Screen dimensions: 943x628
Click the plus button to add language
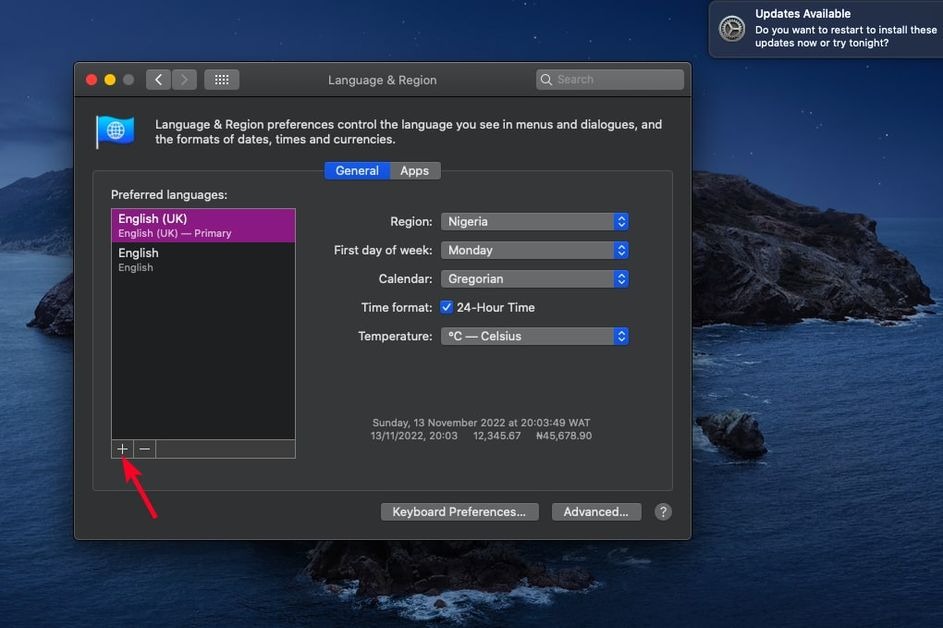(x=122, y=449)
